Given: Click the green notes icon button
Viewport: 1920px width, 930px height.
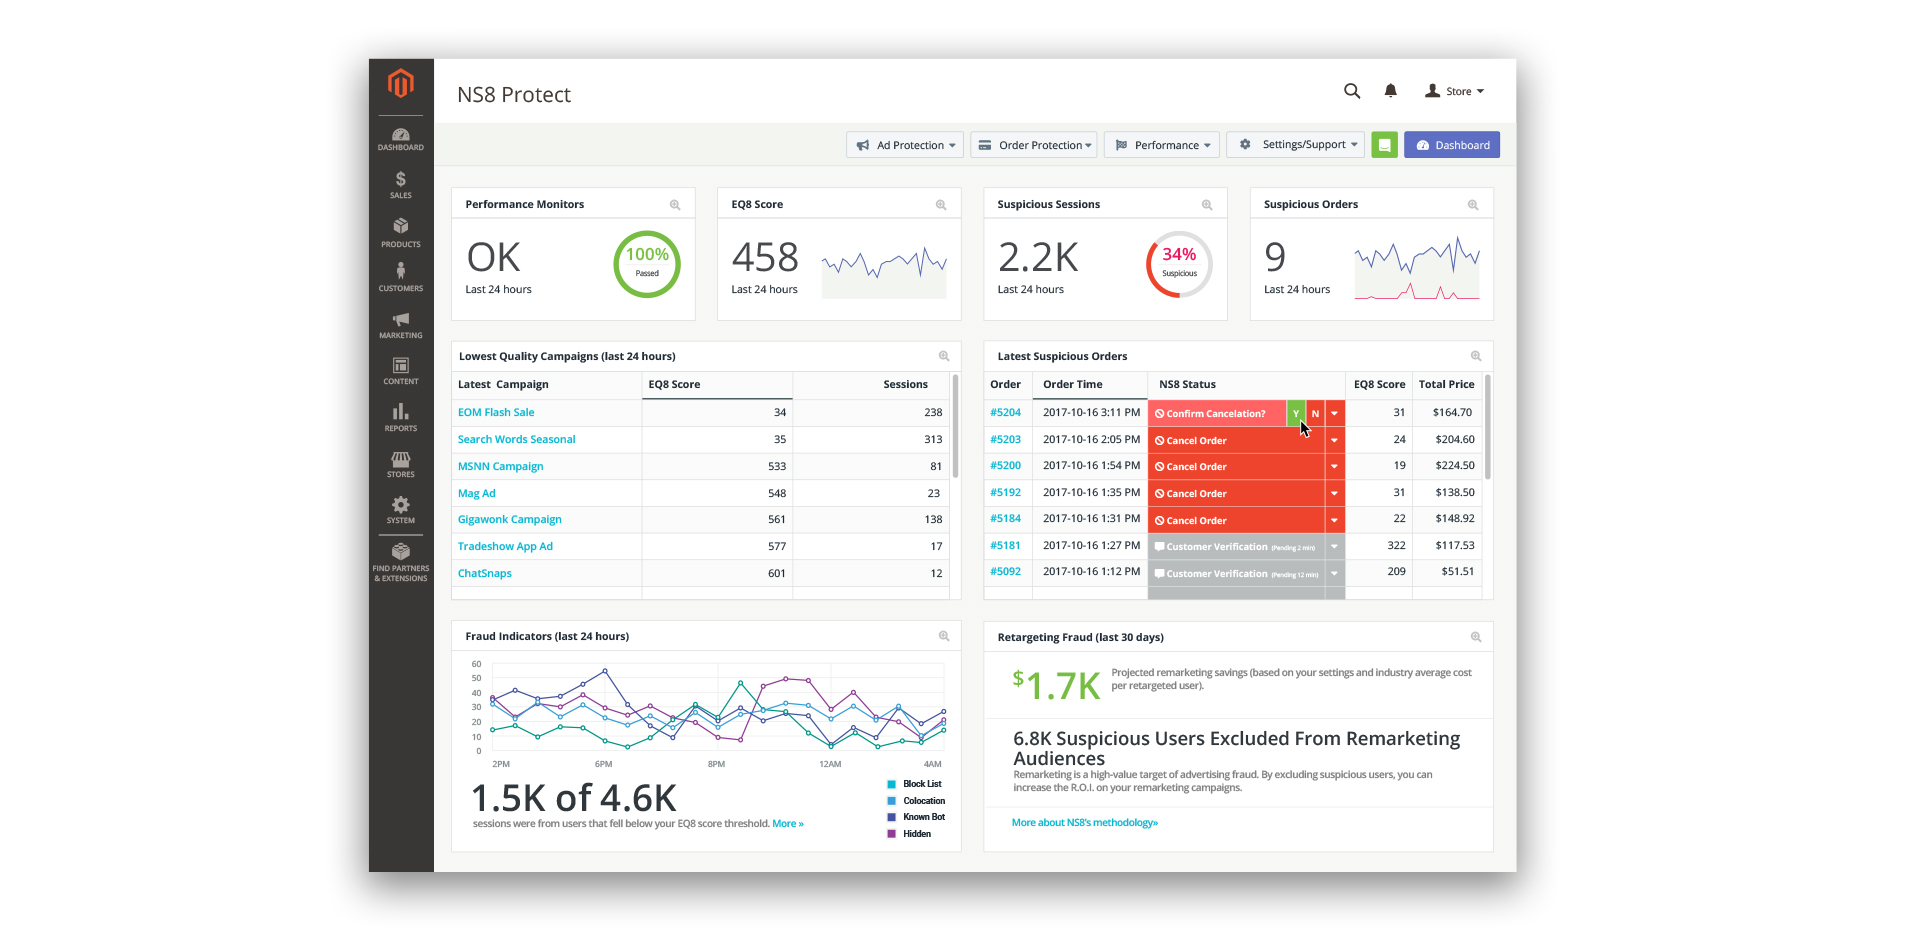Looking at the screenshot, I should click(x=1384, y=145).
